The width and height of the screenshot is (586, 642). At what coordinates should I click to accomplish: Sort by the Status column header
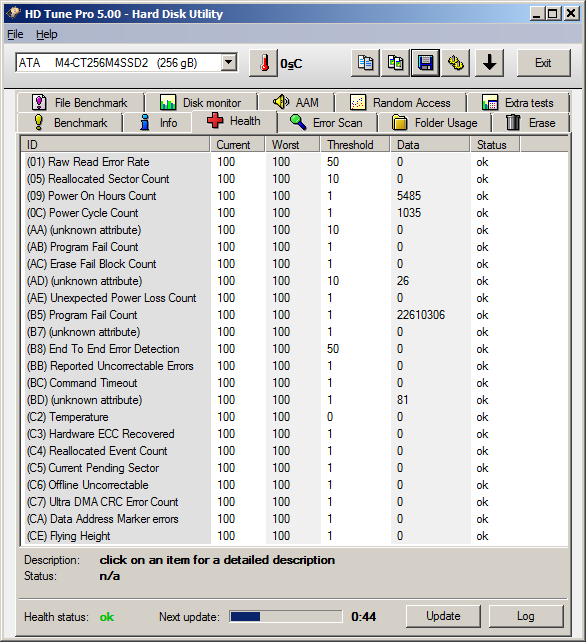pos(495,145)
